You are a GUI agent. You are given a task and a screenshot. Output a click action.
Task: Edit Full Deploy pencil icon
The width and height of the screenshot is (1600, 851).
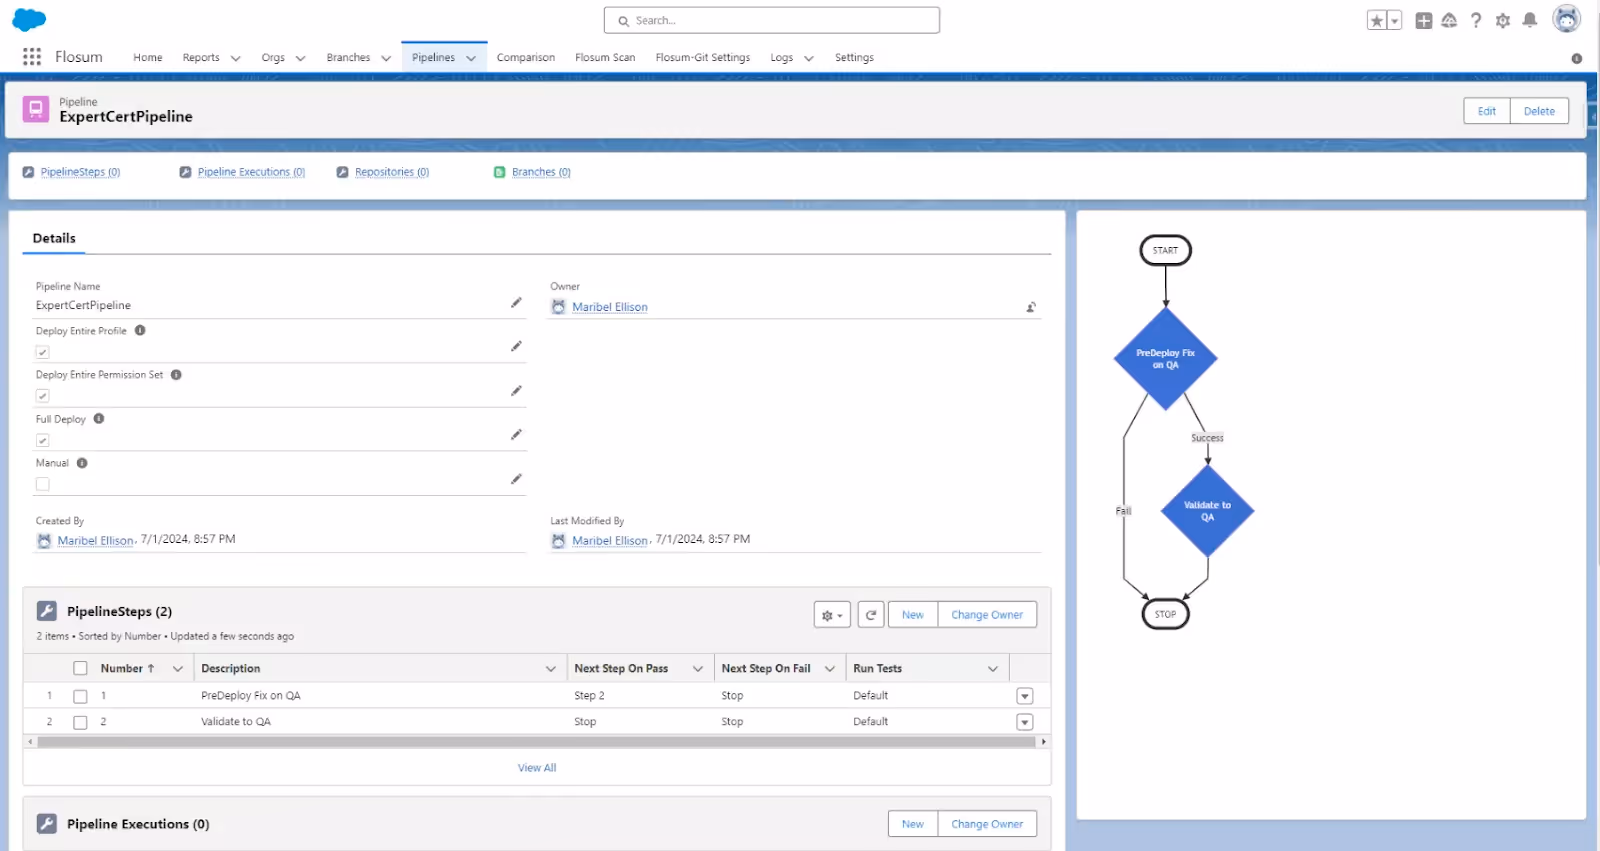pos(516,434)
